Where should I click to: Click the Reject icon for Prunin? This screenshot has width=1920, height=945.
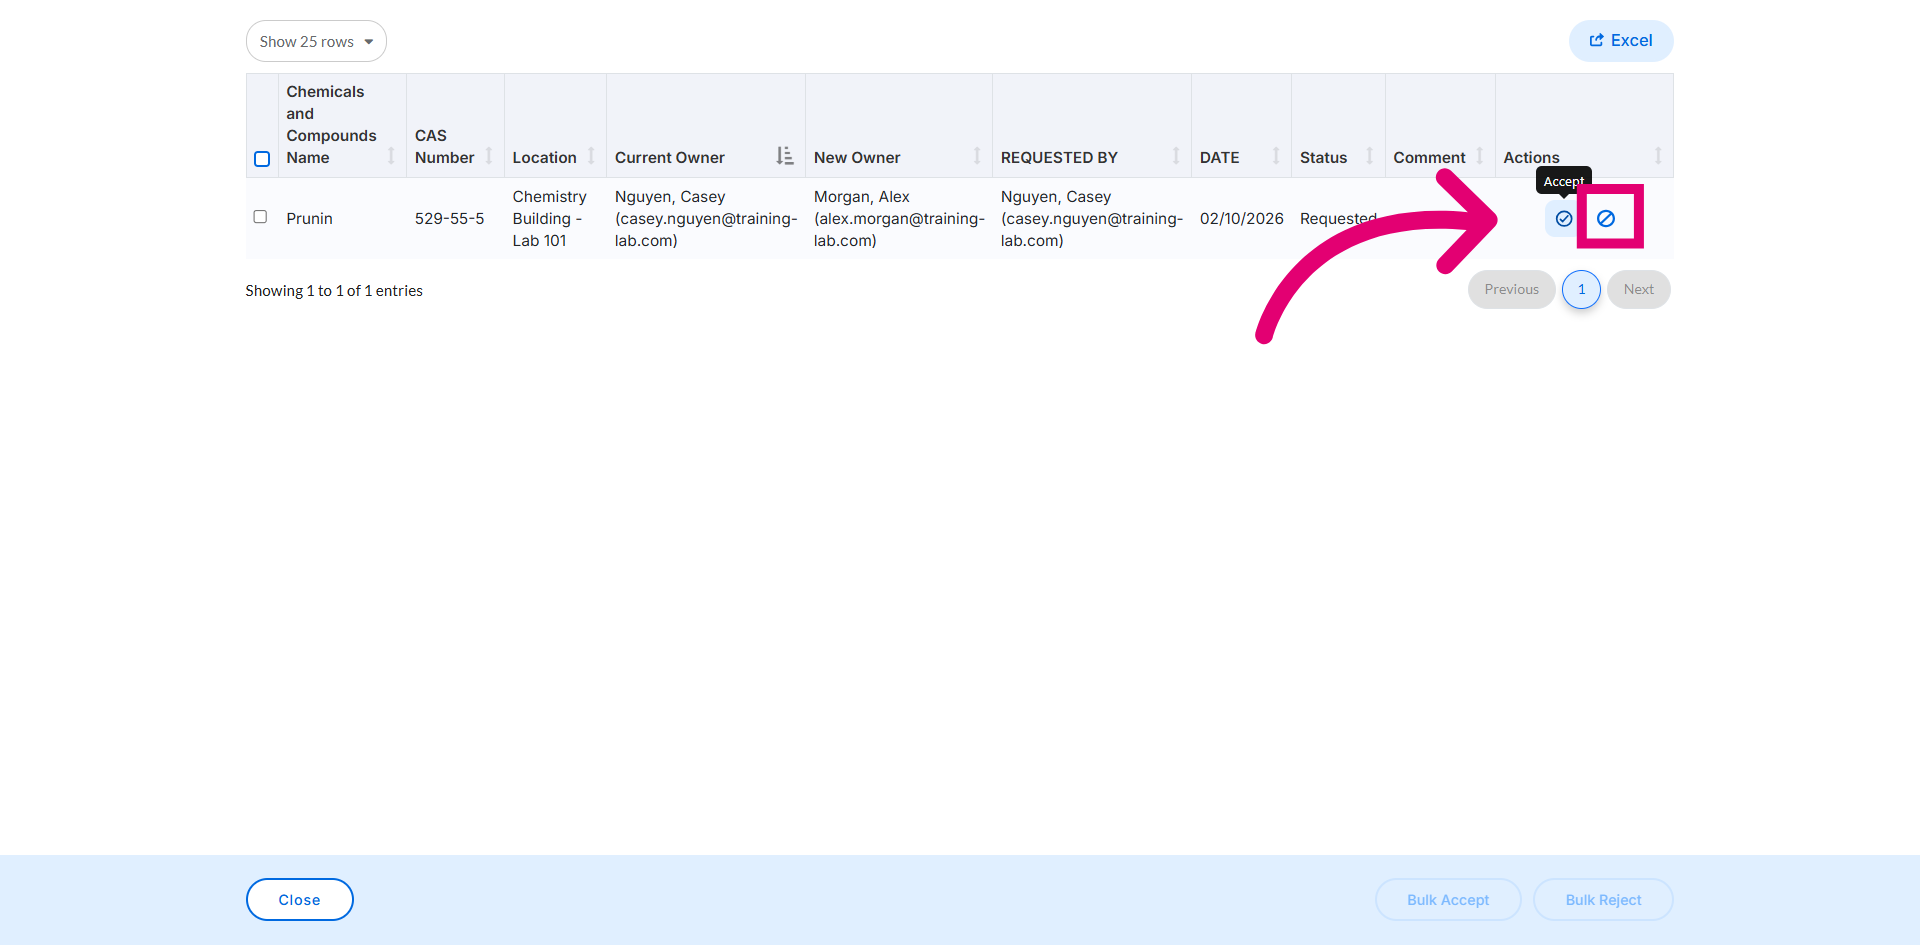pos(1606,218)
